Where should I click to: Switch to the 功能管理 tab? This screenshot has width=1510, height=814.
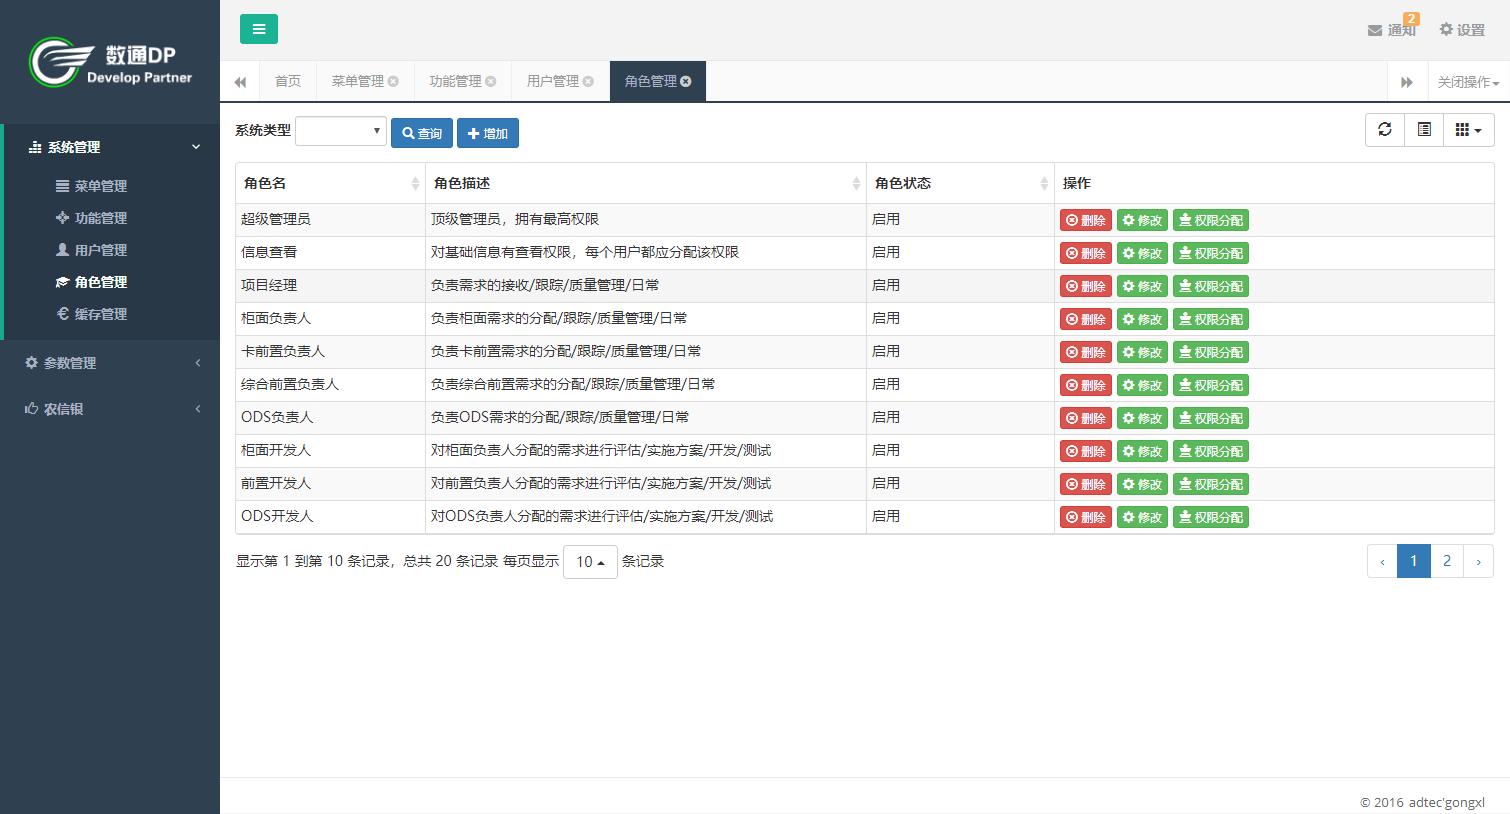456,81
